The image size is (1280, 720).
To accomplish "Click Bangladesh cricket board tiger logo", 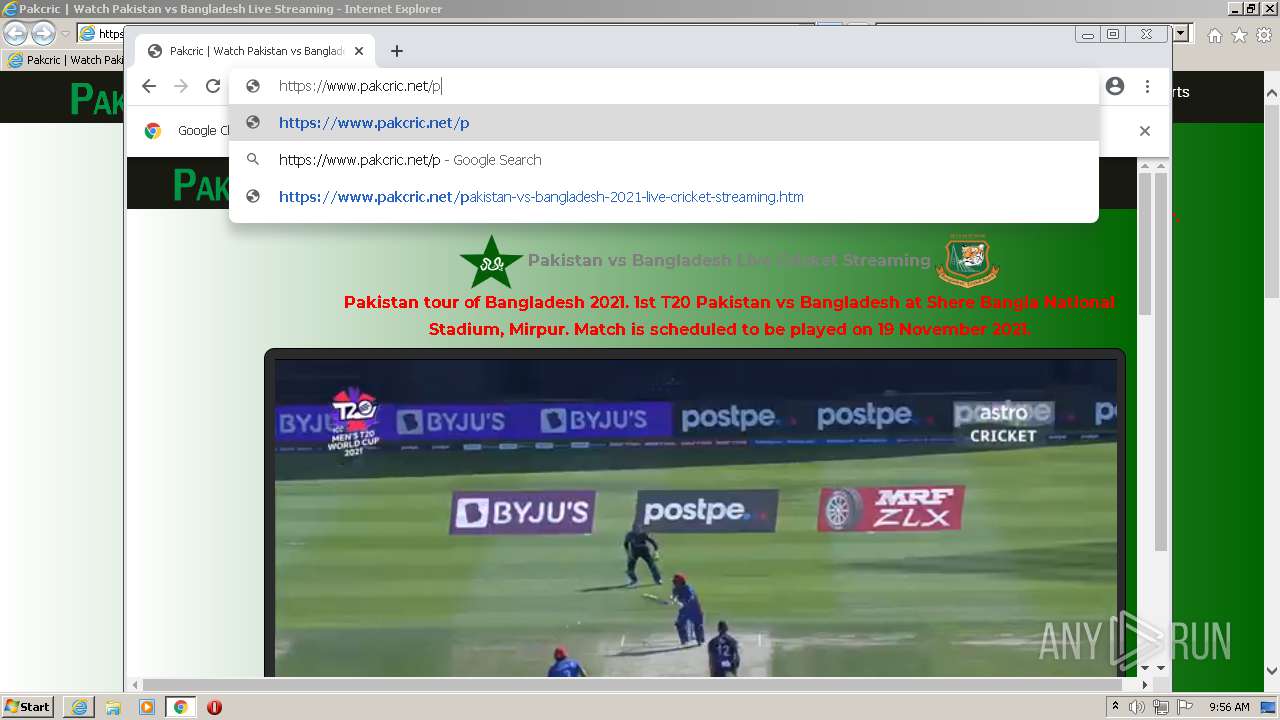I will [x=967, y=260].
